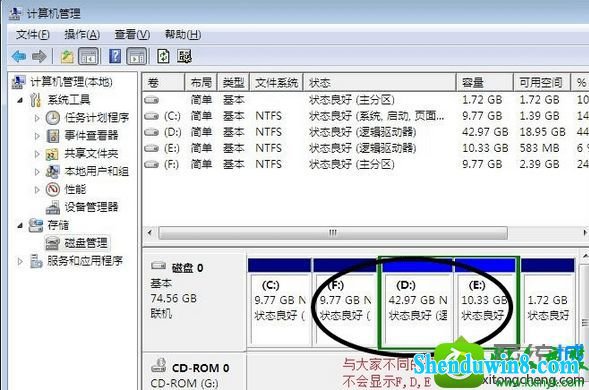Click the 42.97 GB capacity cell

tap(485, 132)
